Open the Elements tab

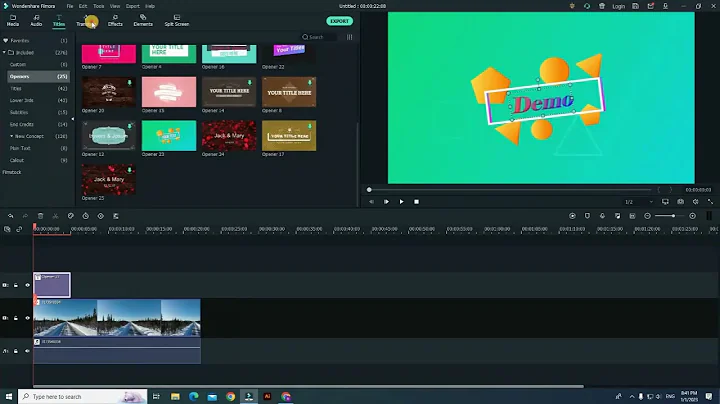coord(143,20)
